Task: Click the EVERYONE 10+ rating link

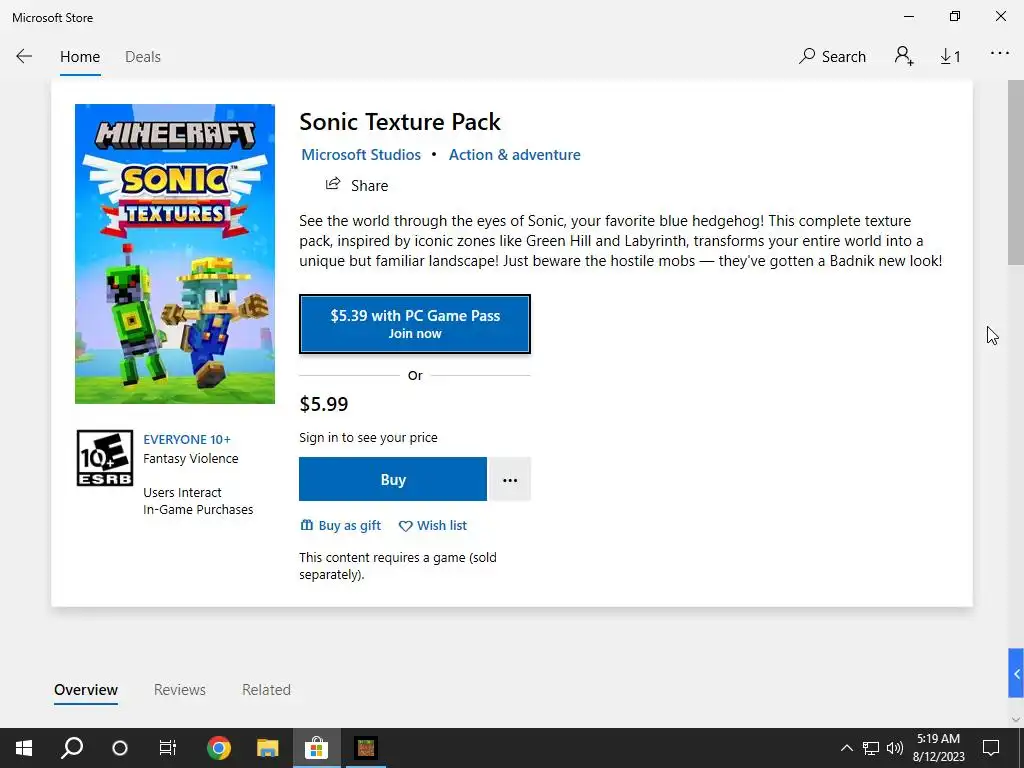Action: click(187, 440)
